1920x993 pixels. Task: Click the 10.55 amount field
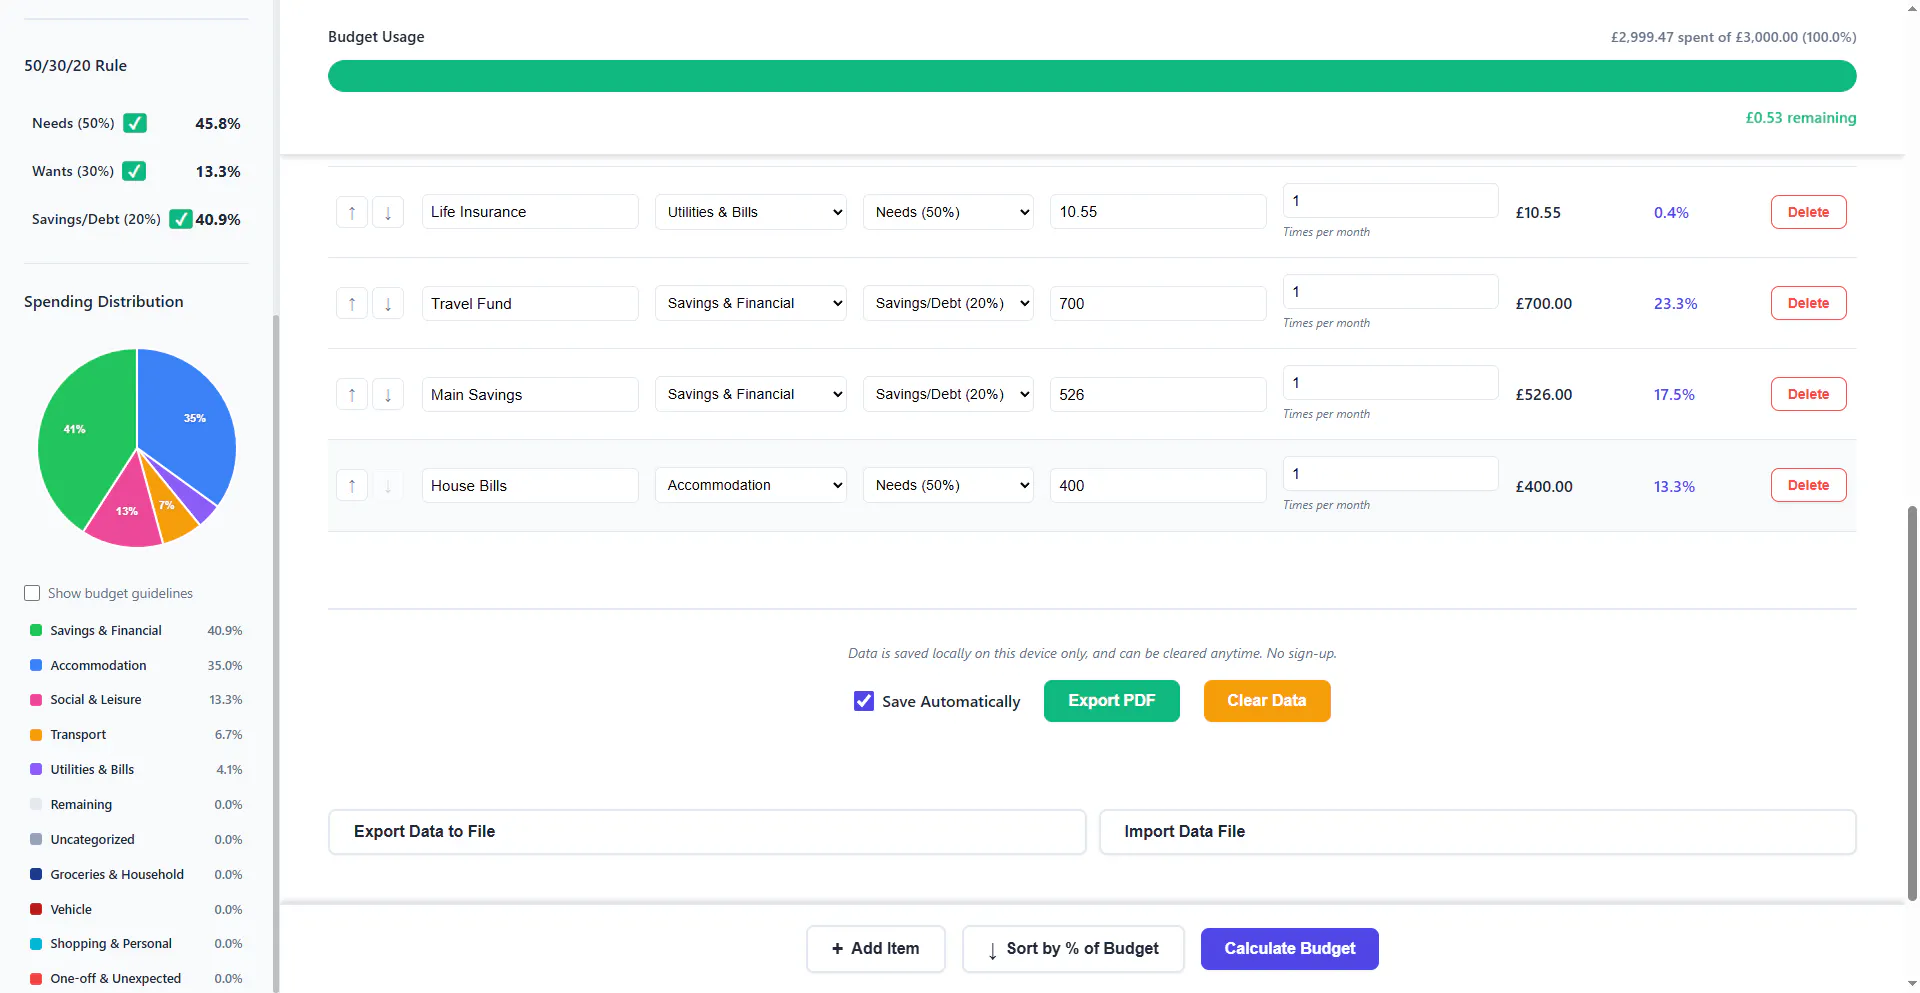1158,212
